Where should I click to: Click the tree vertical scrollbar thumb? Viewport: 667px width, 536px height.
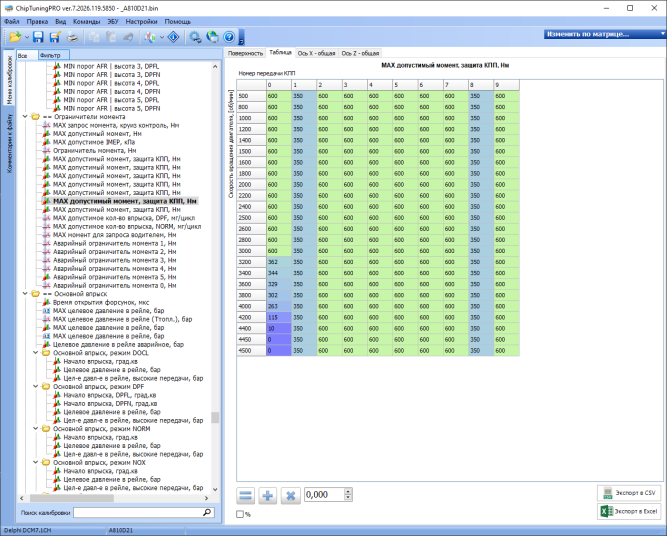(x=215, y=417)
